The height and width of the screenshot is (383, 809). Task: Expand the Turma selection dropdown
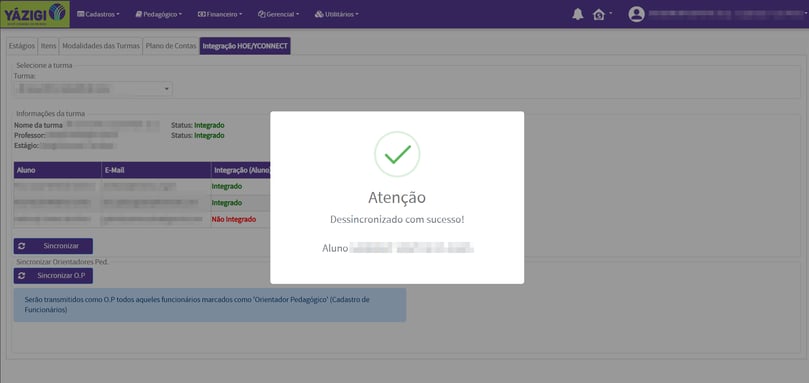[93, 89]
